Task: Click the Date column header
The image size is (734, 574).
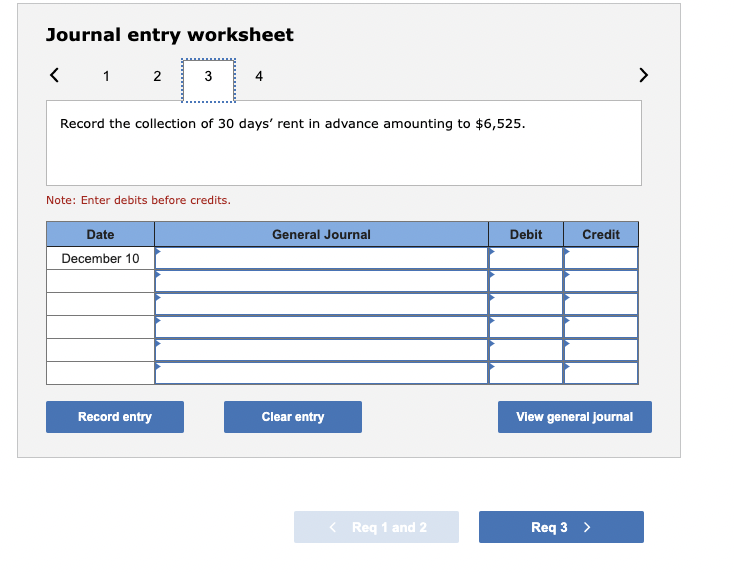Action: (100, 234)
